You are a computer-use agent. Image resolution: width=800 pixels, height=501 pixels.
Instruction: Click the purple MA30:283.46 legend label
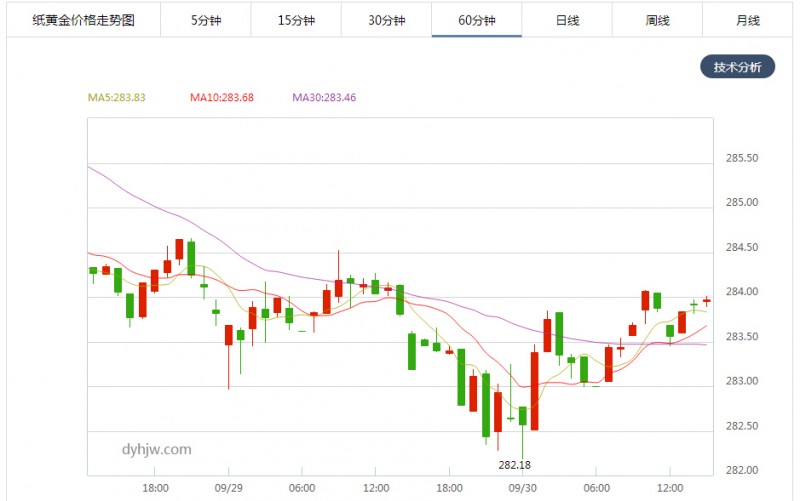(x=324, y=98)
